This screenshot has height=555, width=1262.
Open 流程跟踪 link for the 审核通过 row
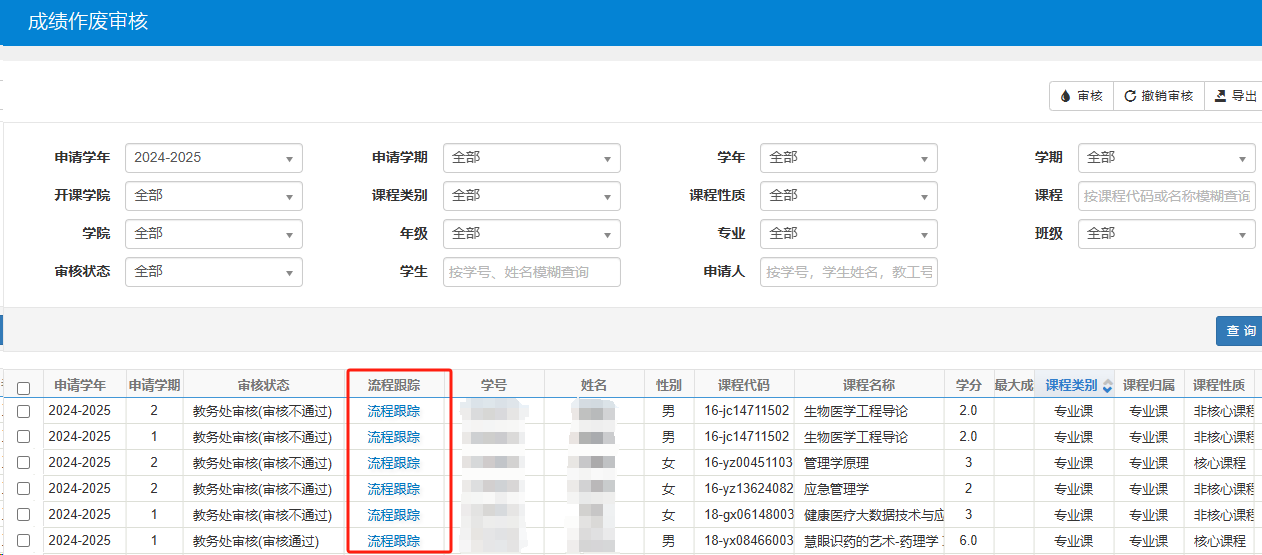[x=394, y=541]
